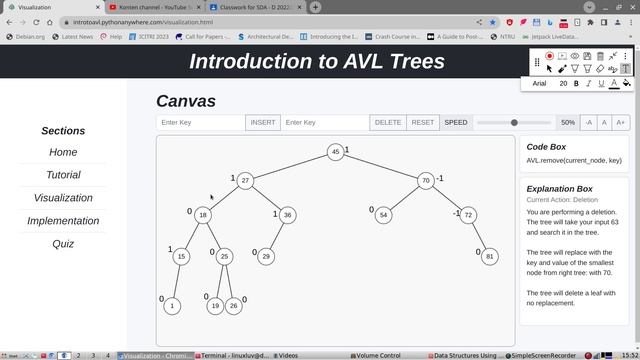Expand the bookmarks bar overflow chevron
The width and height of the screenshot is (640, 360).
630,37
